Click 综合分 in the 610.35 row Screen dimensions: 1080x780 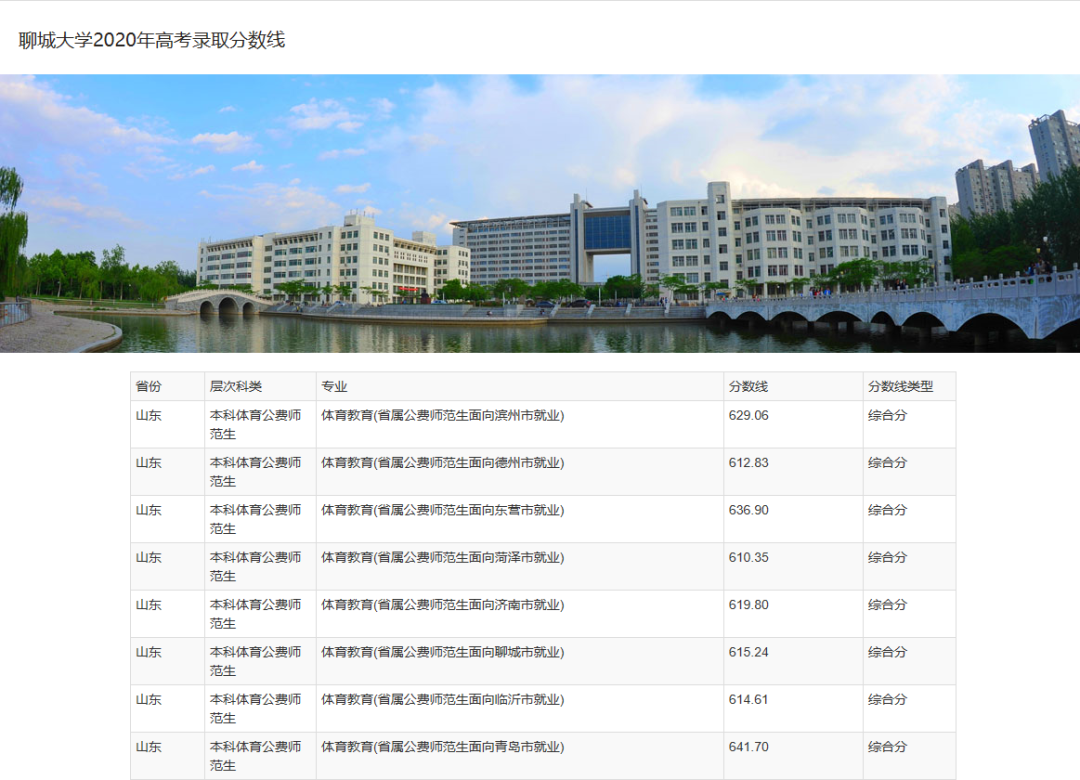point(887,557)
